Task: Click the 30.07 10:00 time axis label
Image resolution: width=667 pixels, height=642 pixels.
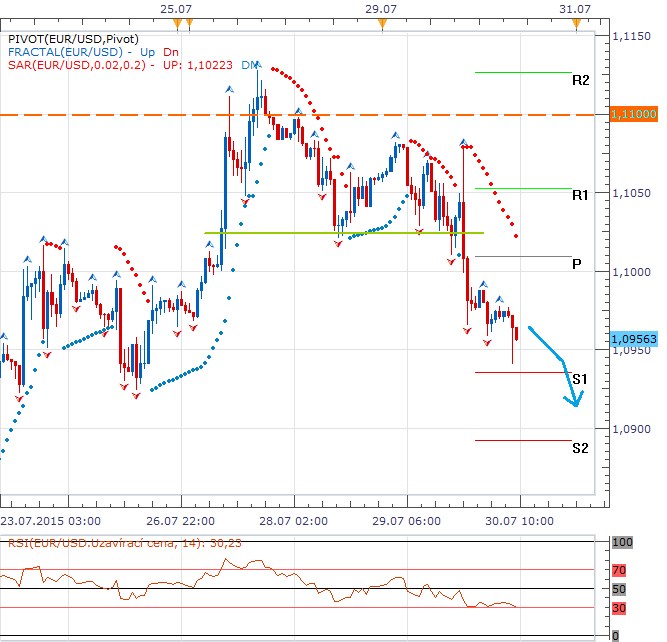Action: point(519,521)
